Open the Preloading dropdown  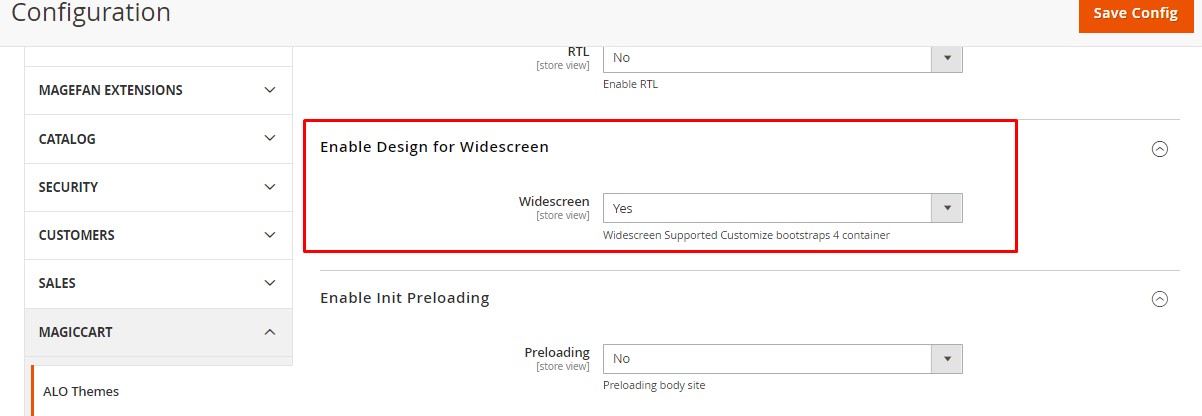tap(768, 358)
